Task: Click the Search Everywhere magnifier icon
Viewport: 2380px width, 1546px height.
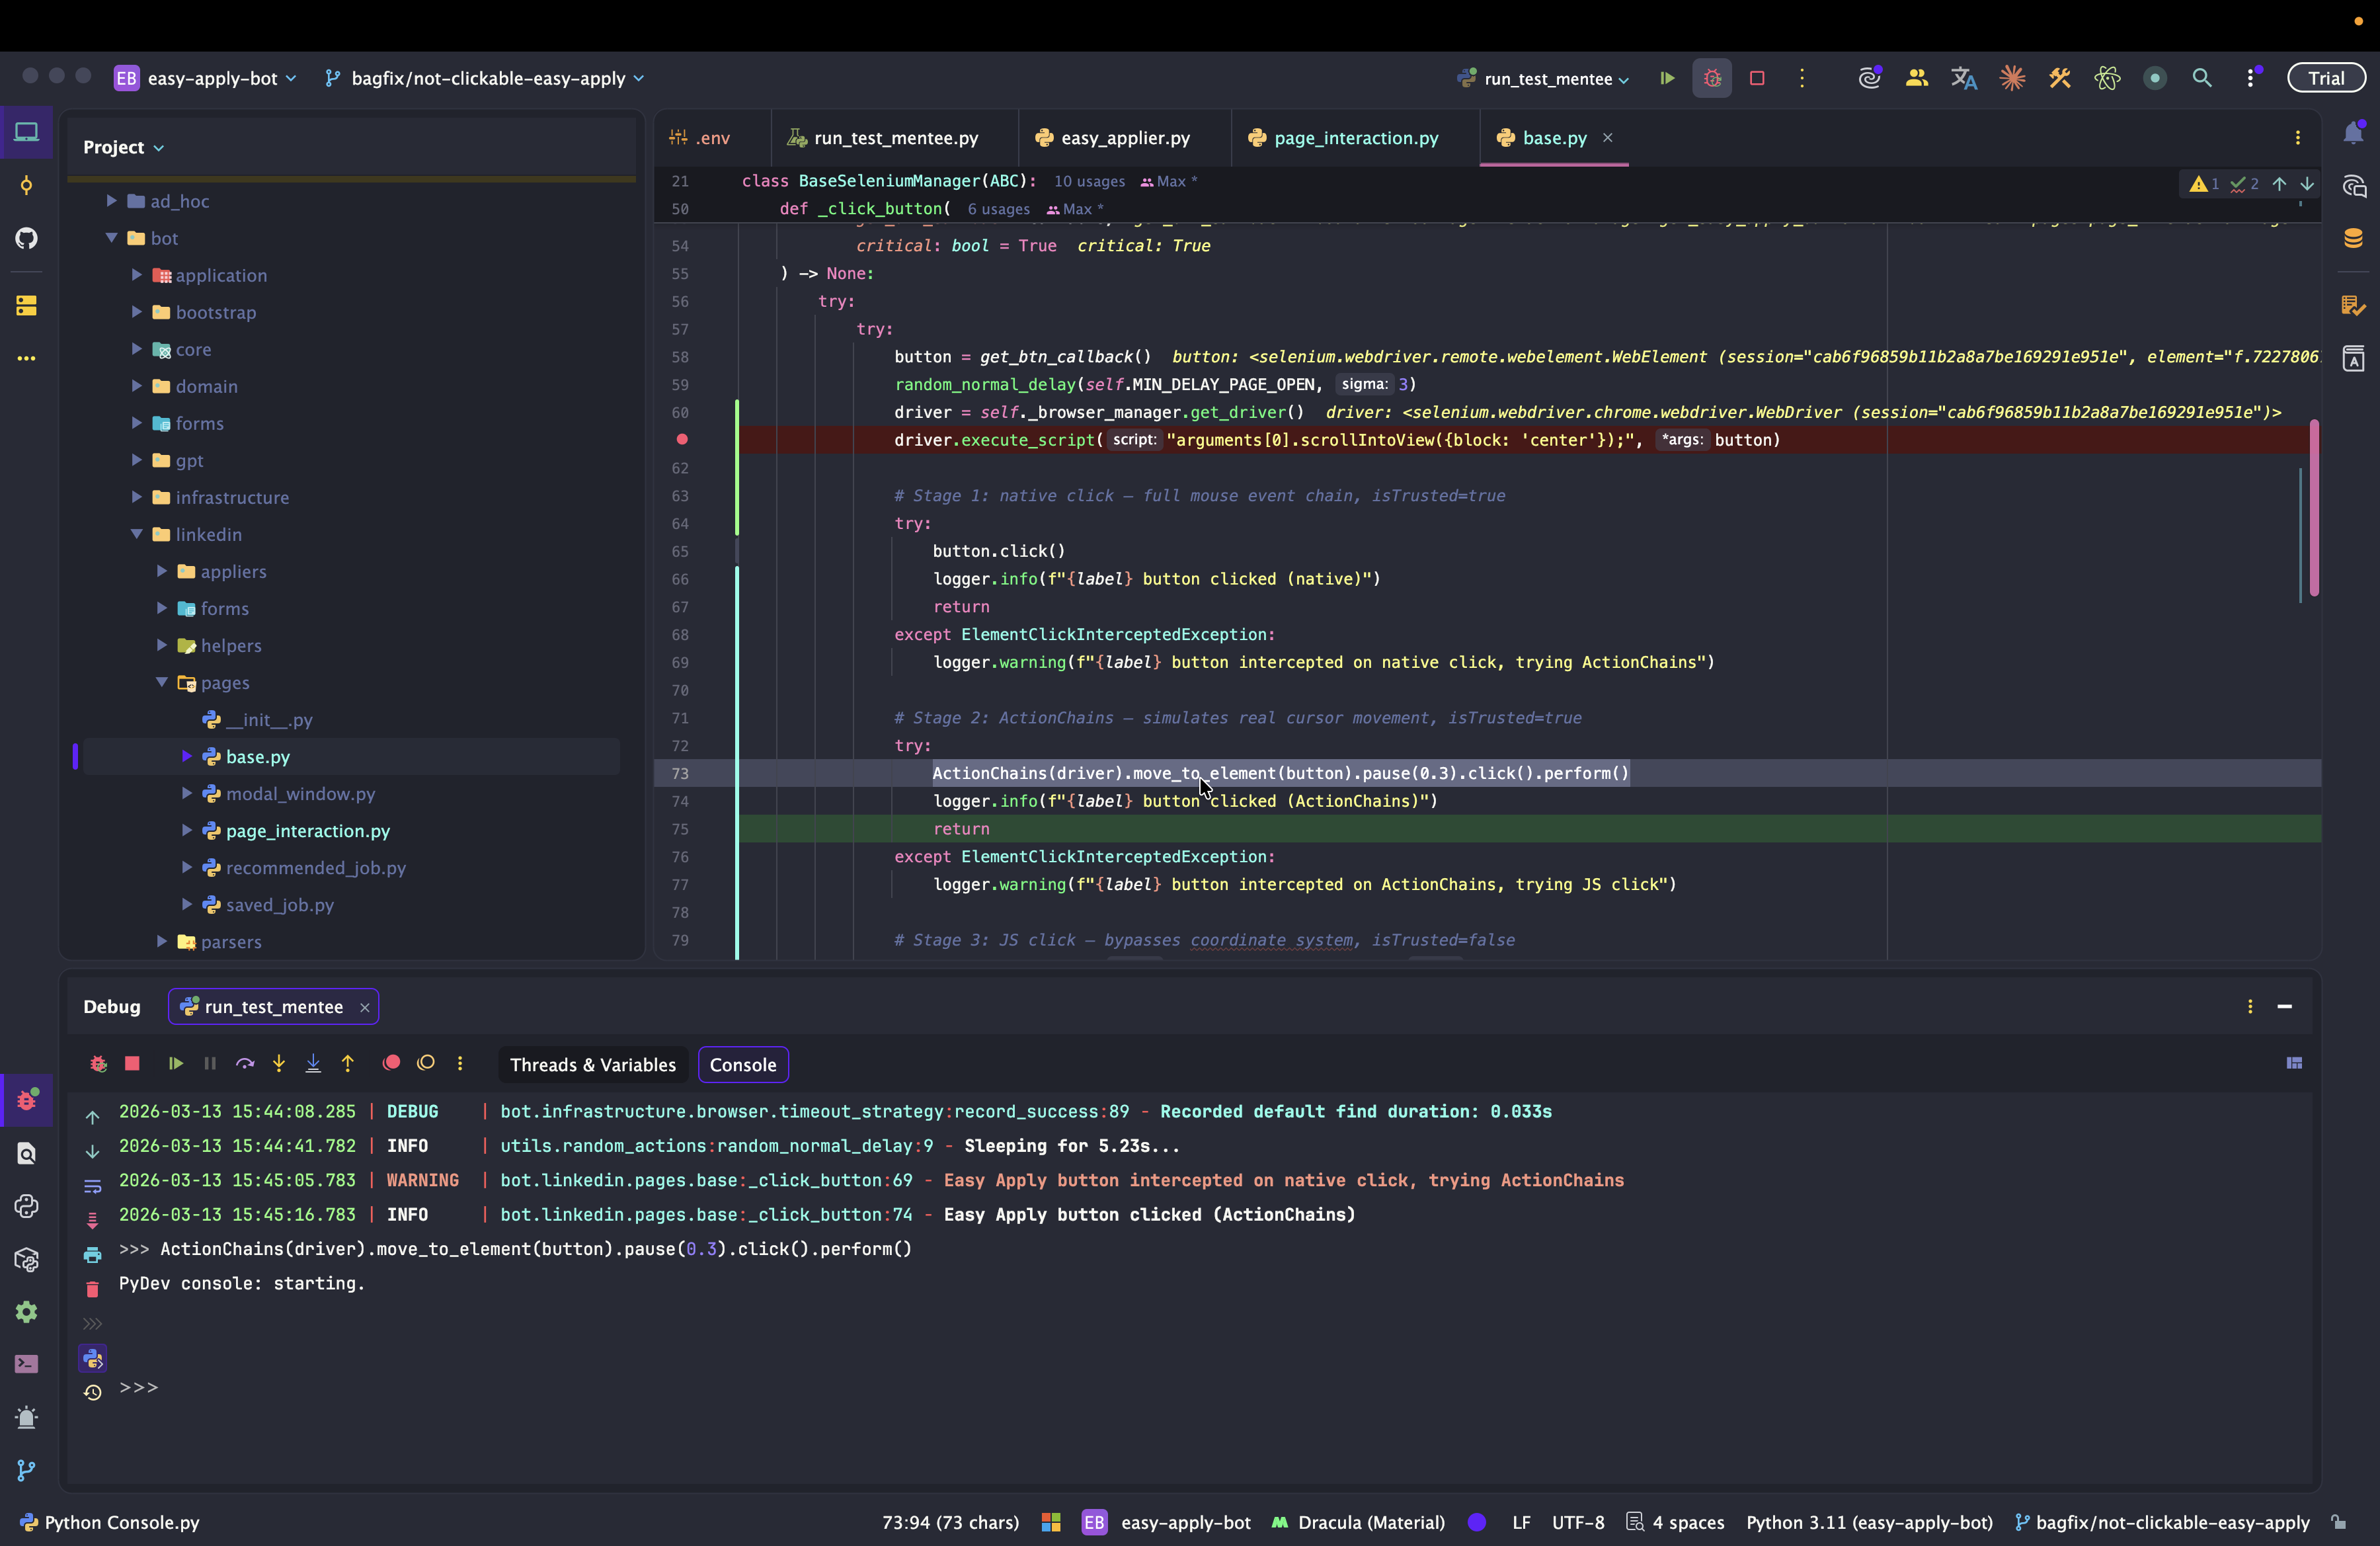Action: (x=2202, y=78)
